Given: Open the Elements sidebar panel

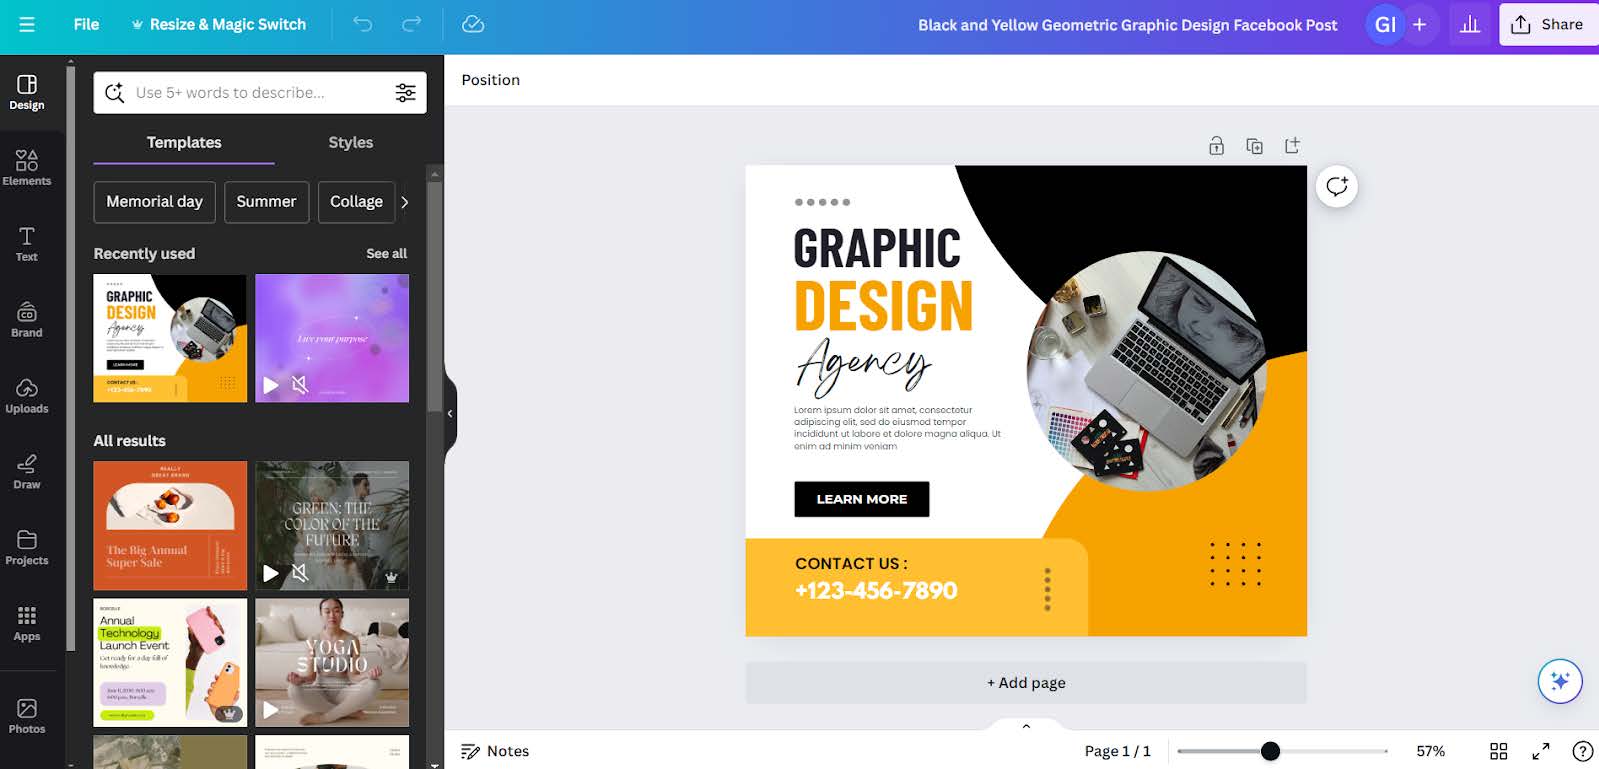Looking at the screenshot, I should coord(27,168).
